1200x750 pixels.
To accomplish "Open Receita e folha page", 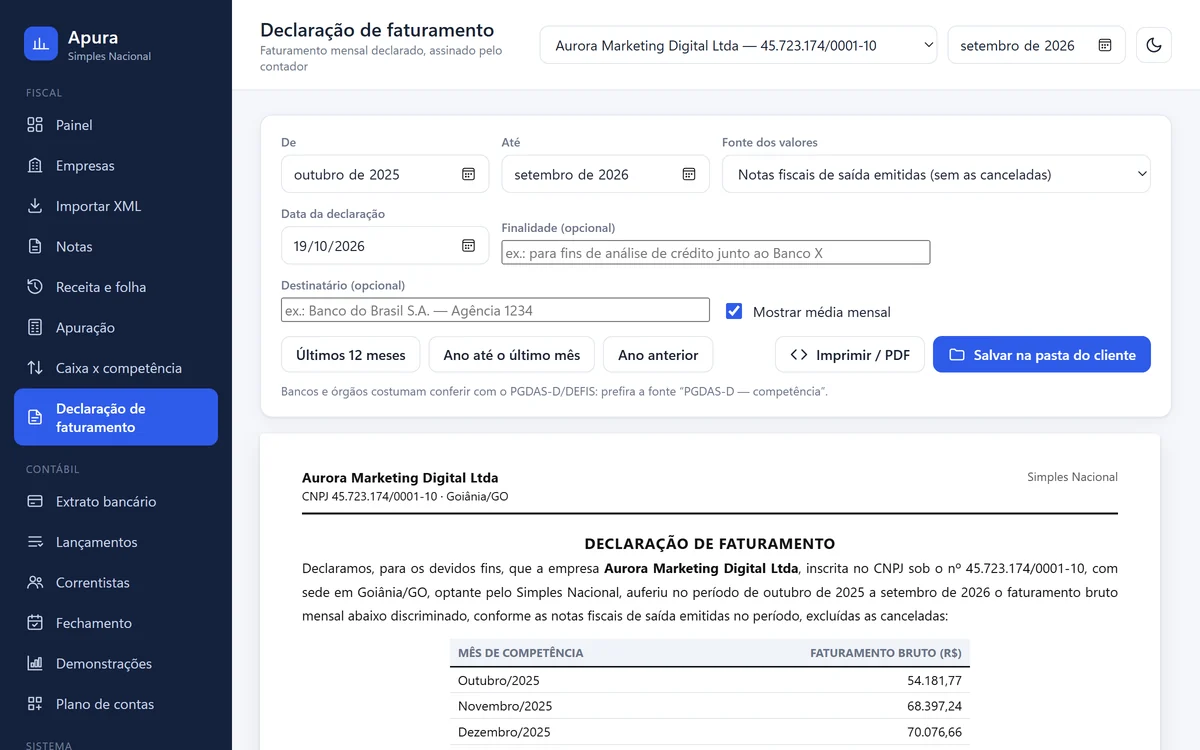I will coord(116,287).
